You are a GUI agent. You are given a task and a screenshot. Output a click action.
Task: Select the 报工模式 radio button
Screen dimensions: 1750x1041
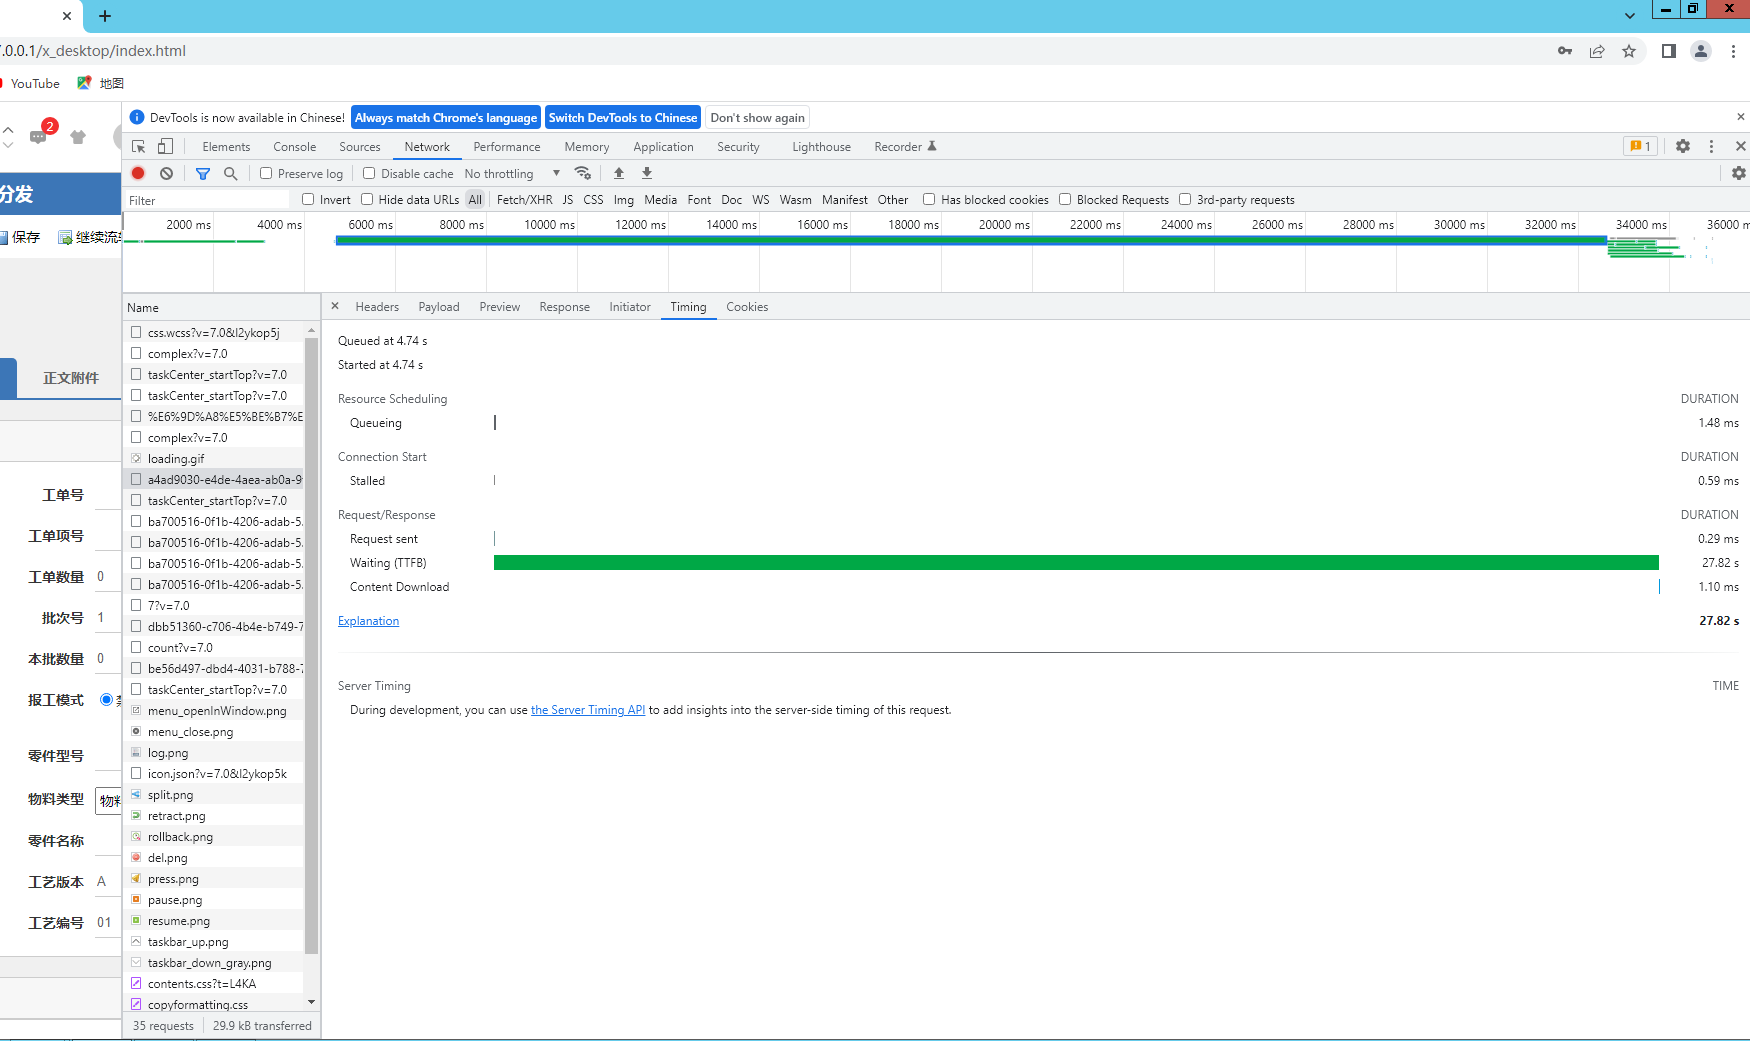click(107, 699)
